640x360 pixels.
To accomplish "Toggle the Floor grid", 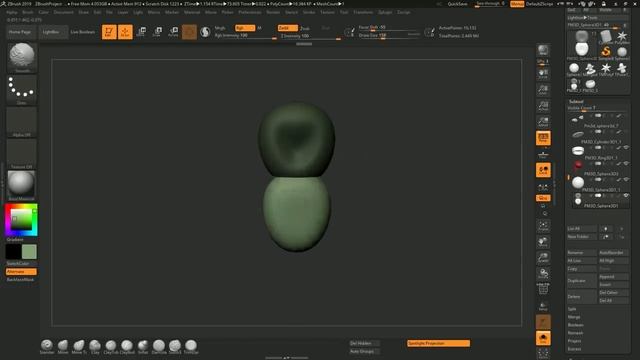I will pyautogui.click(x=543, y=155).
